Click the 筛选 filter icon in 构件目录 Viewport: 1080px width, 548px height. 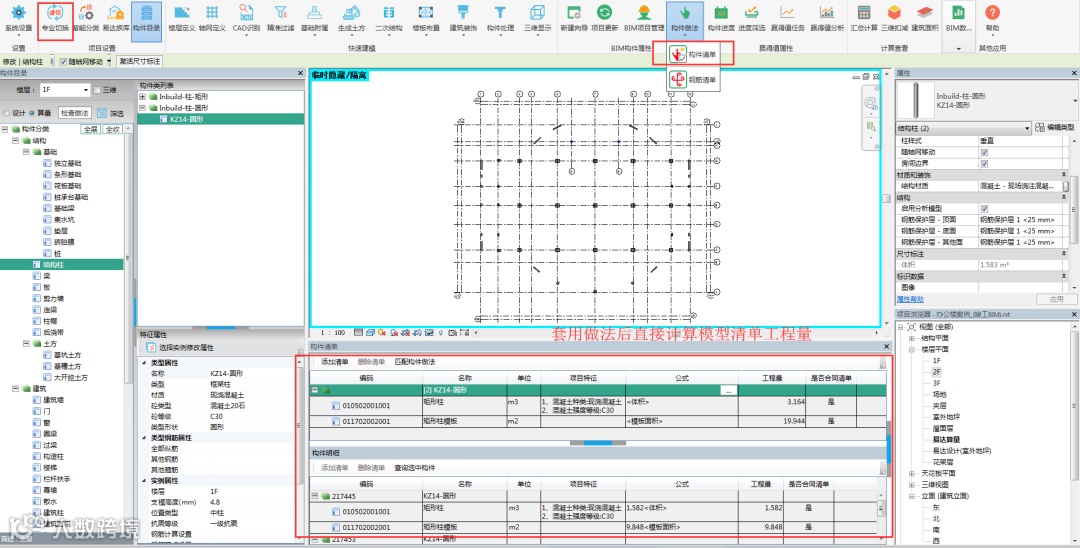coord(110,113)
